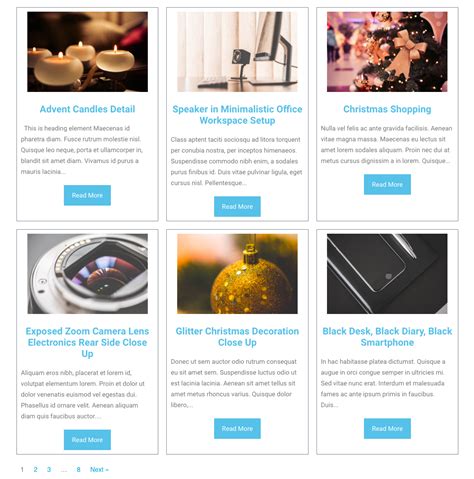Click Read More under Advent Candles Detail
Image resolution: width=474 pixels, height=479 pixels.
click(x=87, y=195)
